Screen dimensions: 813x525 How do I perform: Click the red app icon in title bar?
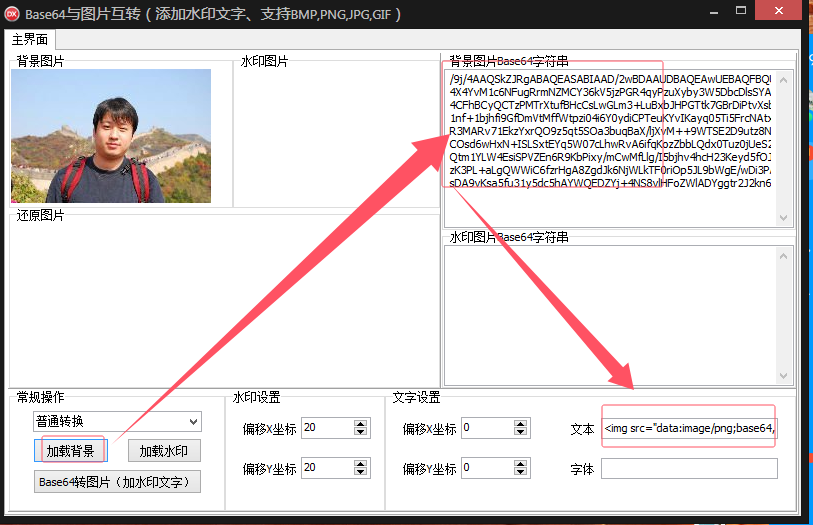(x=12, y=14)
